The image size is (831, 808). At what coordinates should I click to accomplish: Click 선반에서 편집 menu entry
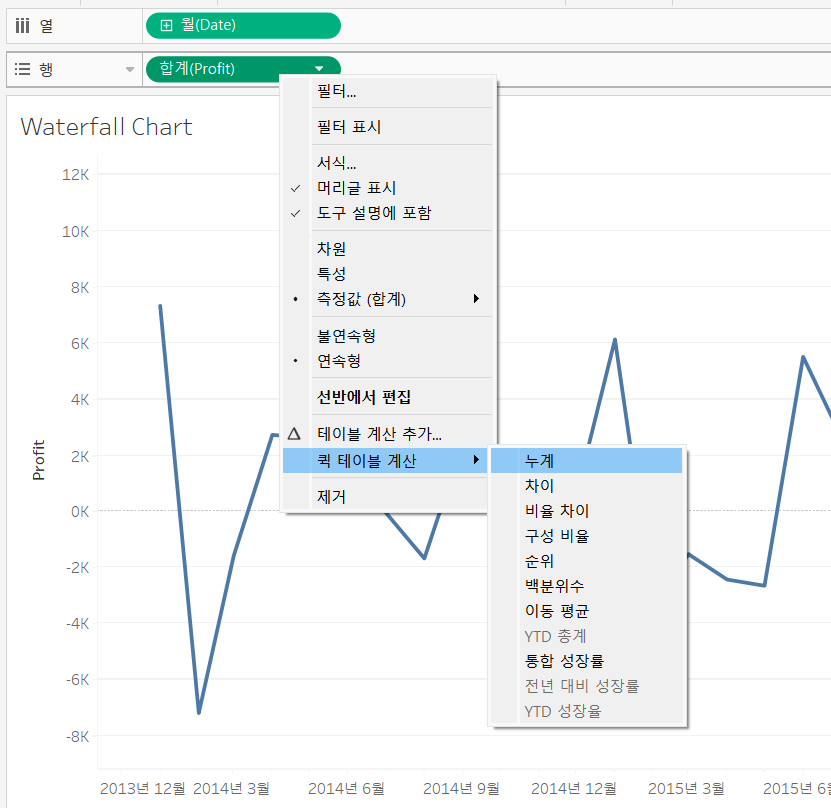pyautogui.click(x=388, y=397)
